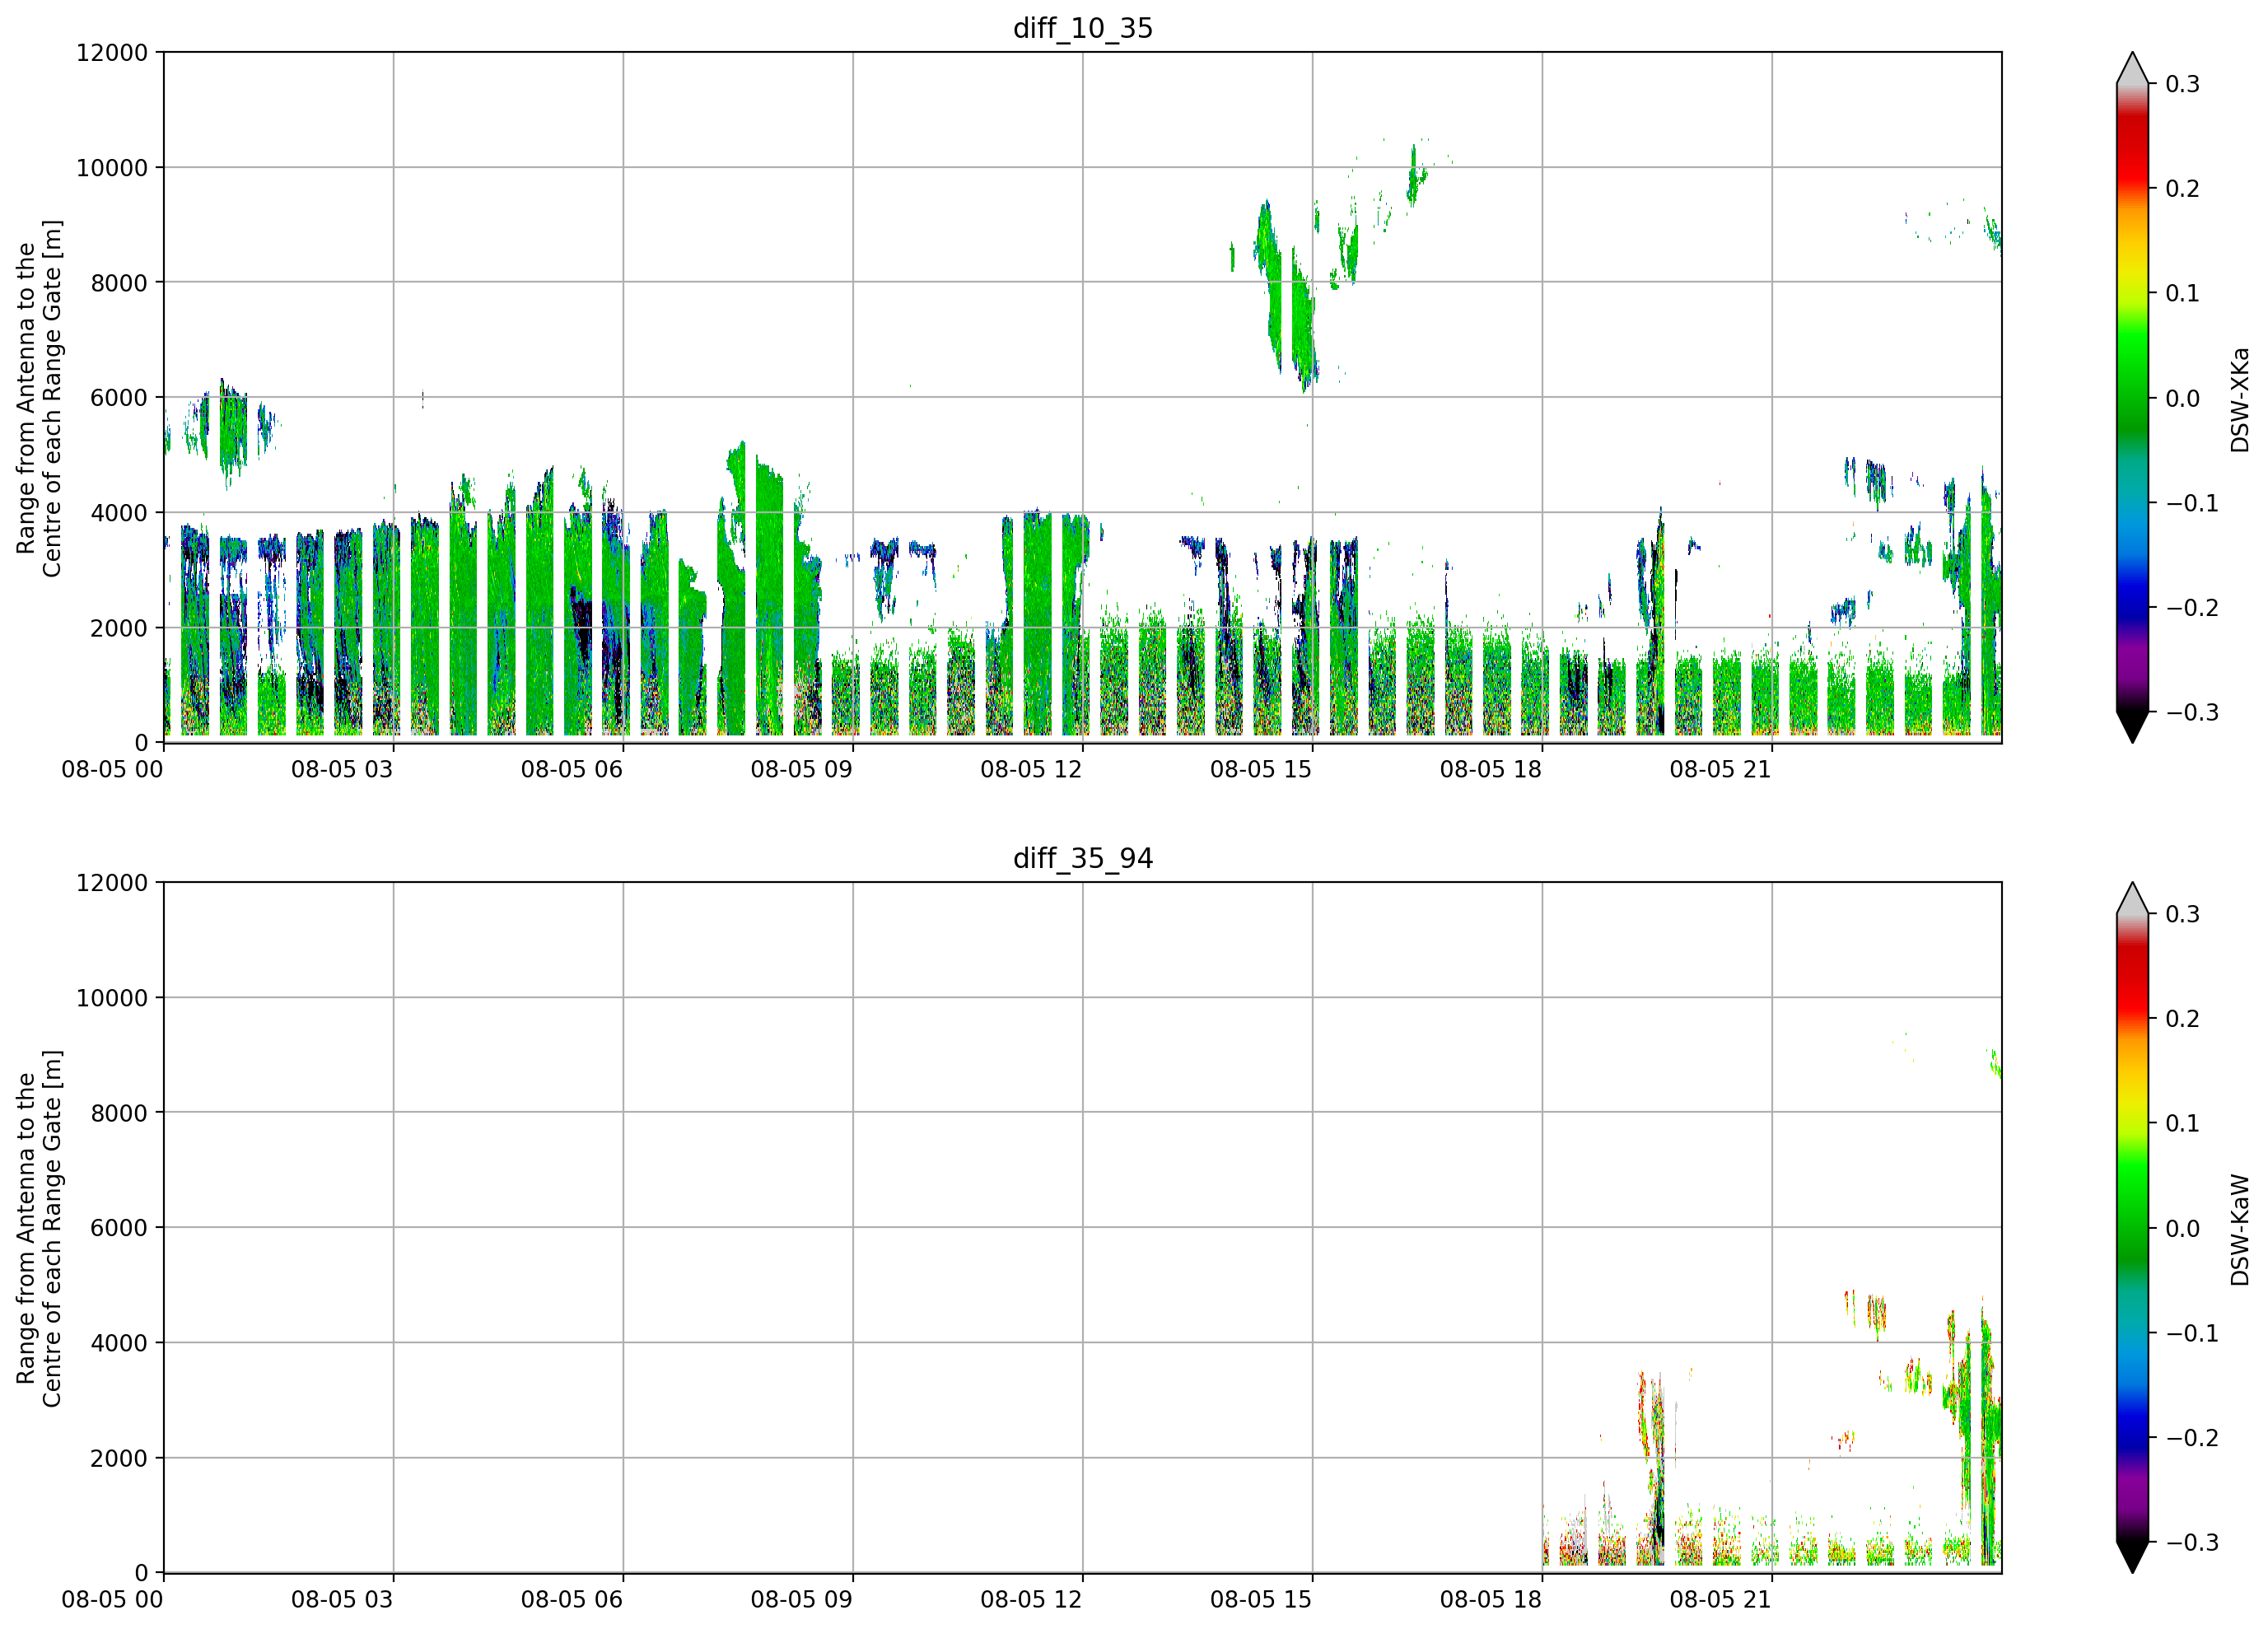The image size is (2268, 1629).
Task: Click the 0.1 tick on DSW-KaW colorbar
Action: (2183, 1123)
